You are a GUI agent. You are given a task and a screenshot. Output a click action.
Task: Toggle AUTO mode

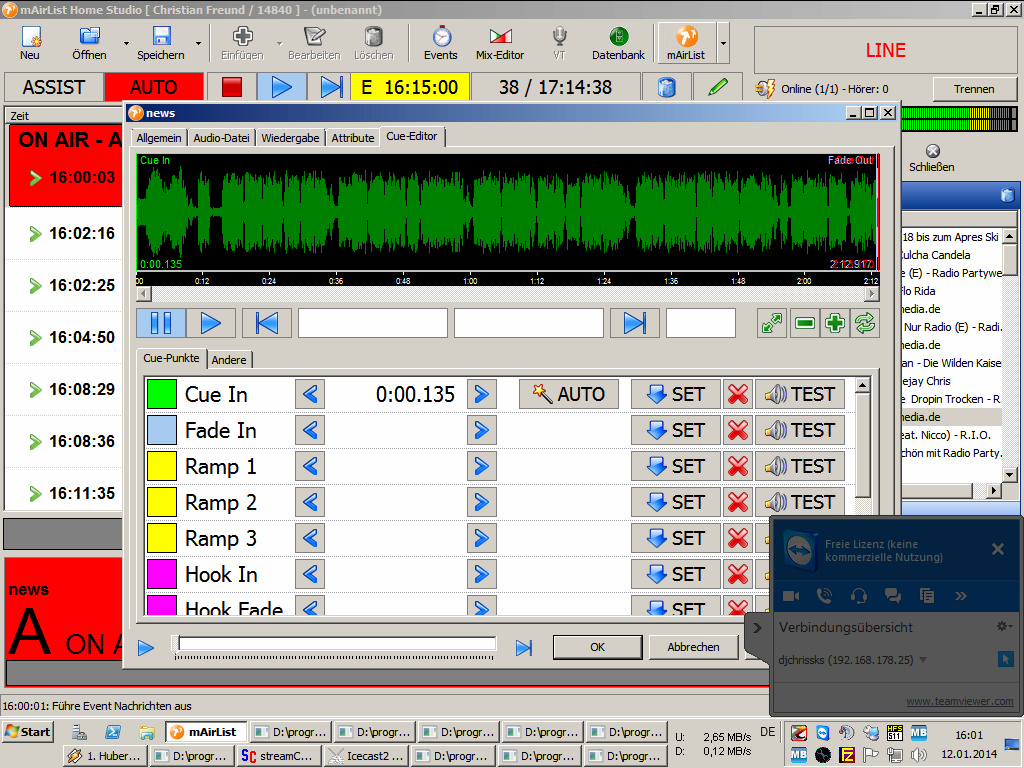click(x=153, y=87)
